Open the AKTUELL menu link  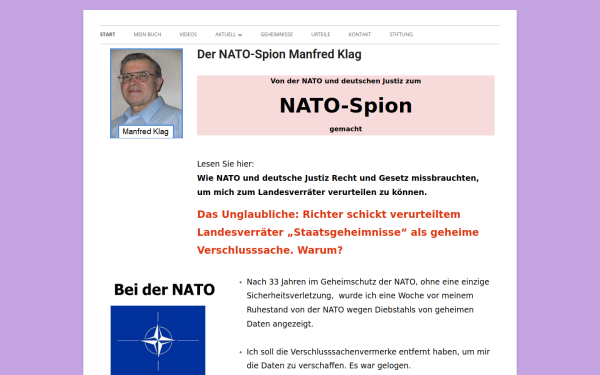225,34
